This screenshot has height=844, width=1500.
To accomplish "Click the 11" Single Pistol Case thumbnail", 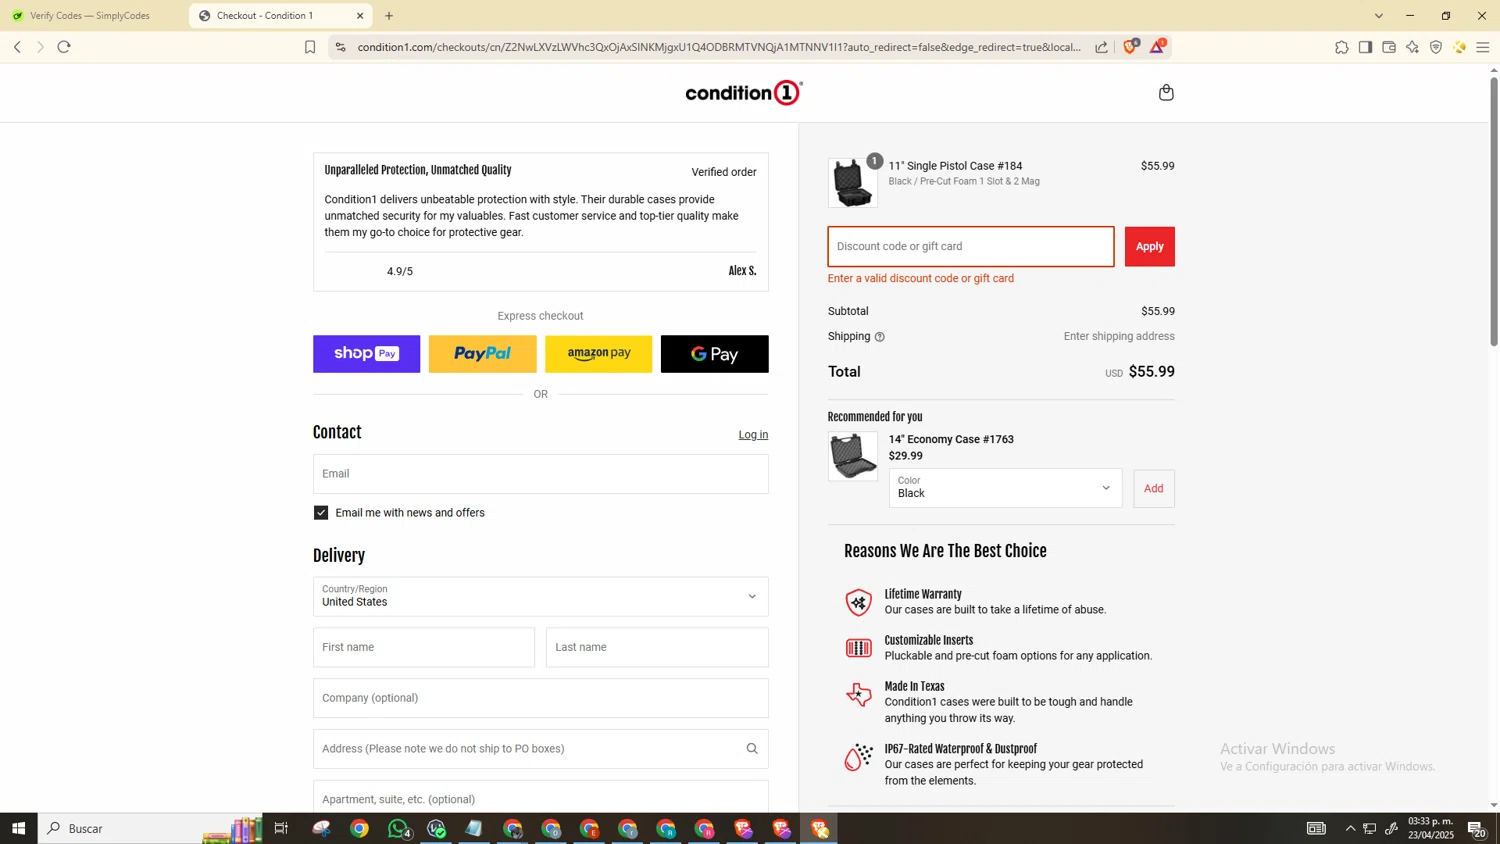I will pos(853,183).
